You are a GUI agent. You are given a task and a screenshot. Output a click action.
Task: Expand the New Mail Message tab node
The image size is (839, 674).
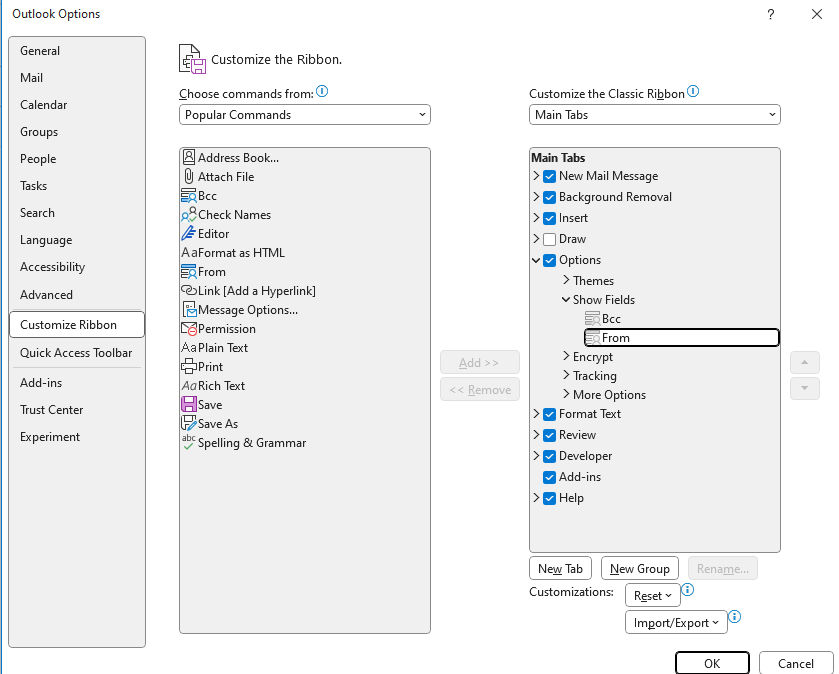pyautogui.click(x=536, y=175)
